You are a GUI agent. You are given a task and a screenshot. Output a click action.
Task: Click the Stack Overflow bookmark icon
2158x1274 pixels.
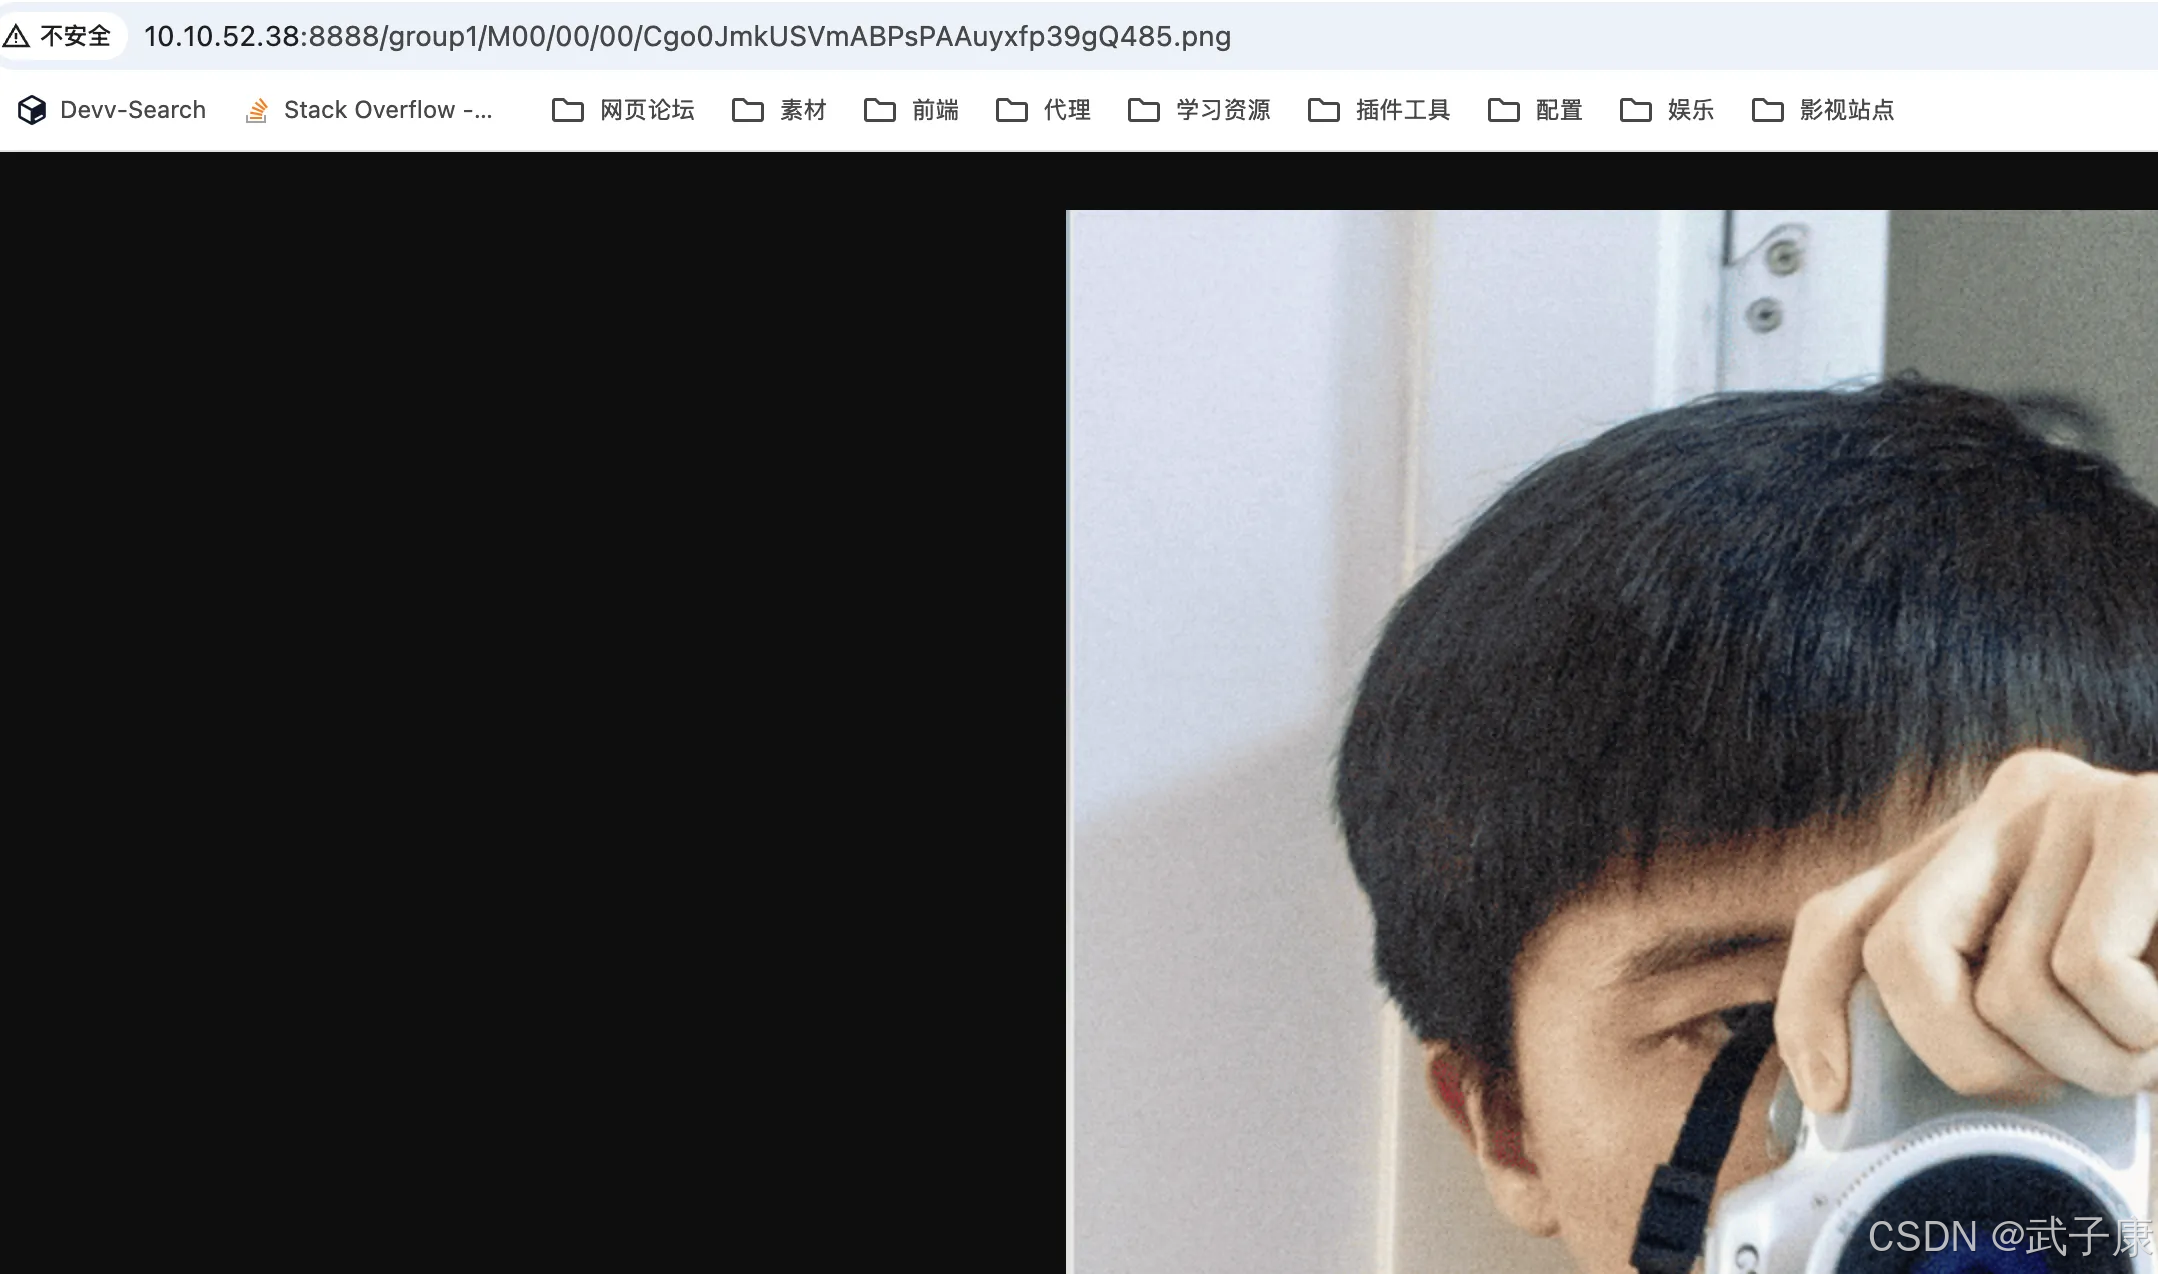click(256, 110)
